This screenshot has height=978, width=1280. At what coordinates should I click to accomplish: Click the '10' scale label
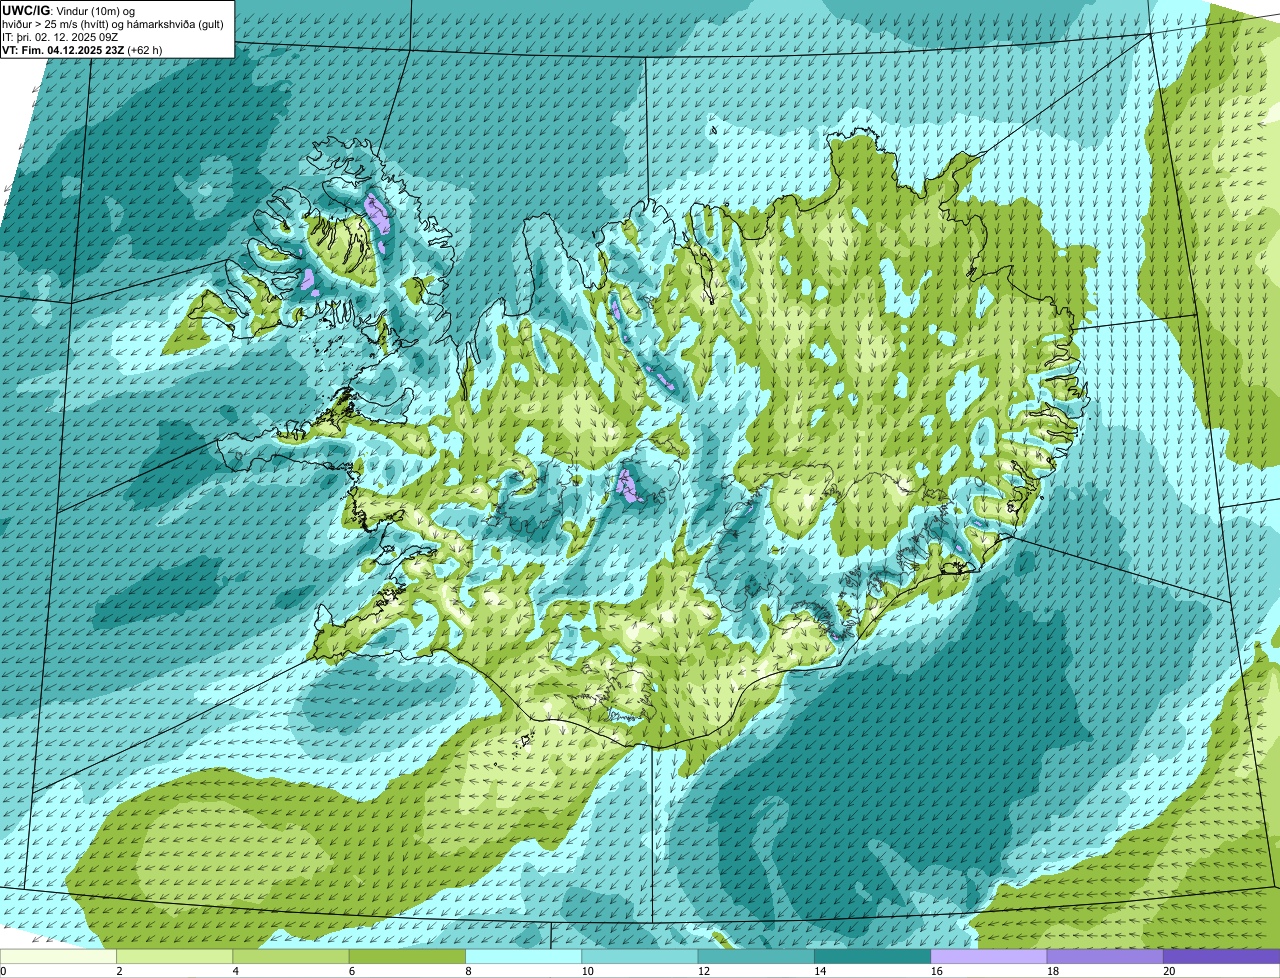587,971
